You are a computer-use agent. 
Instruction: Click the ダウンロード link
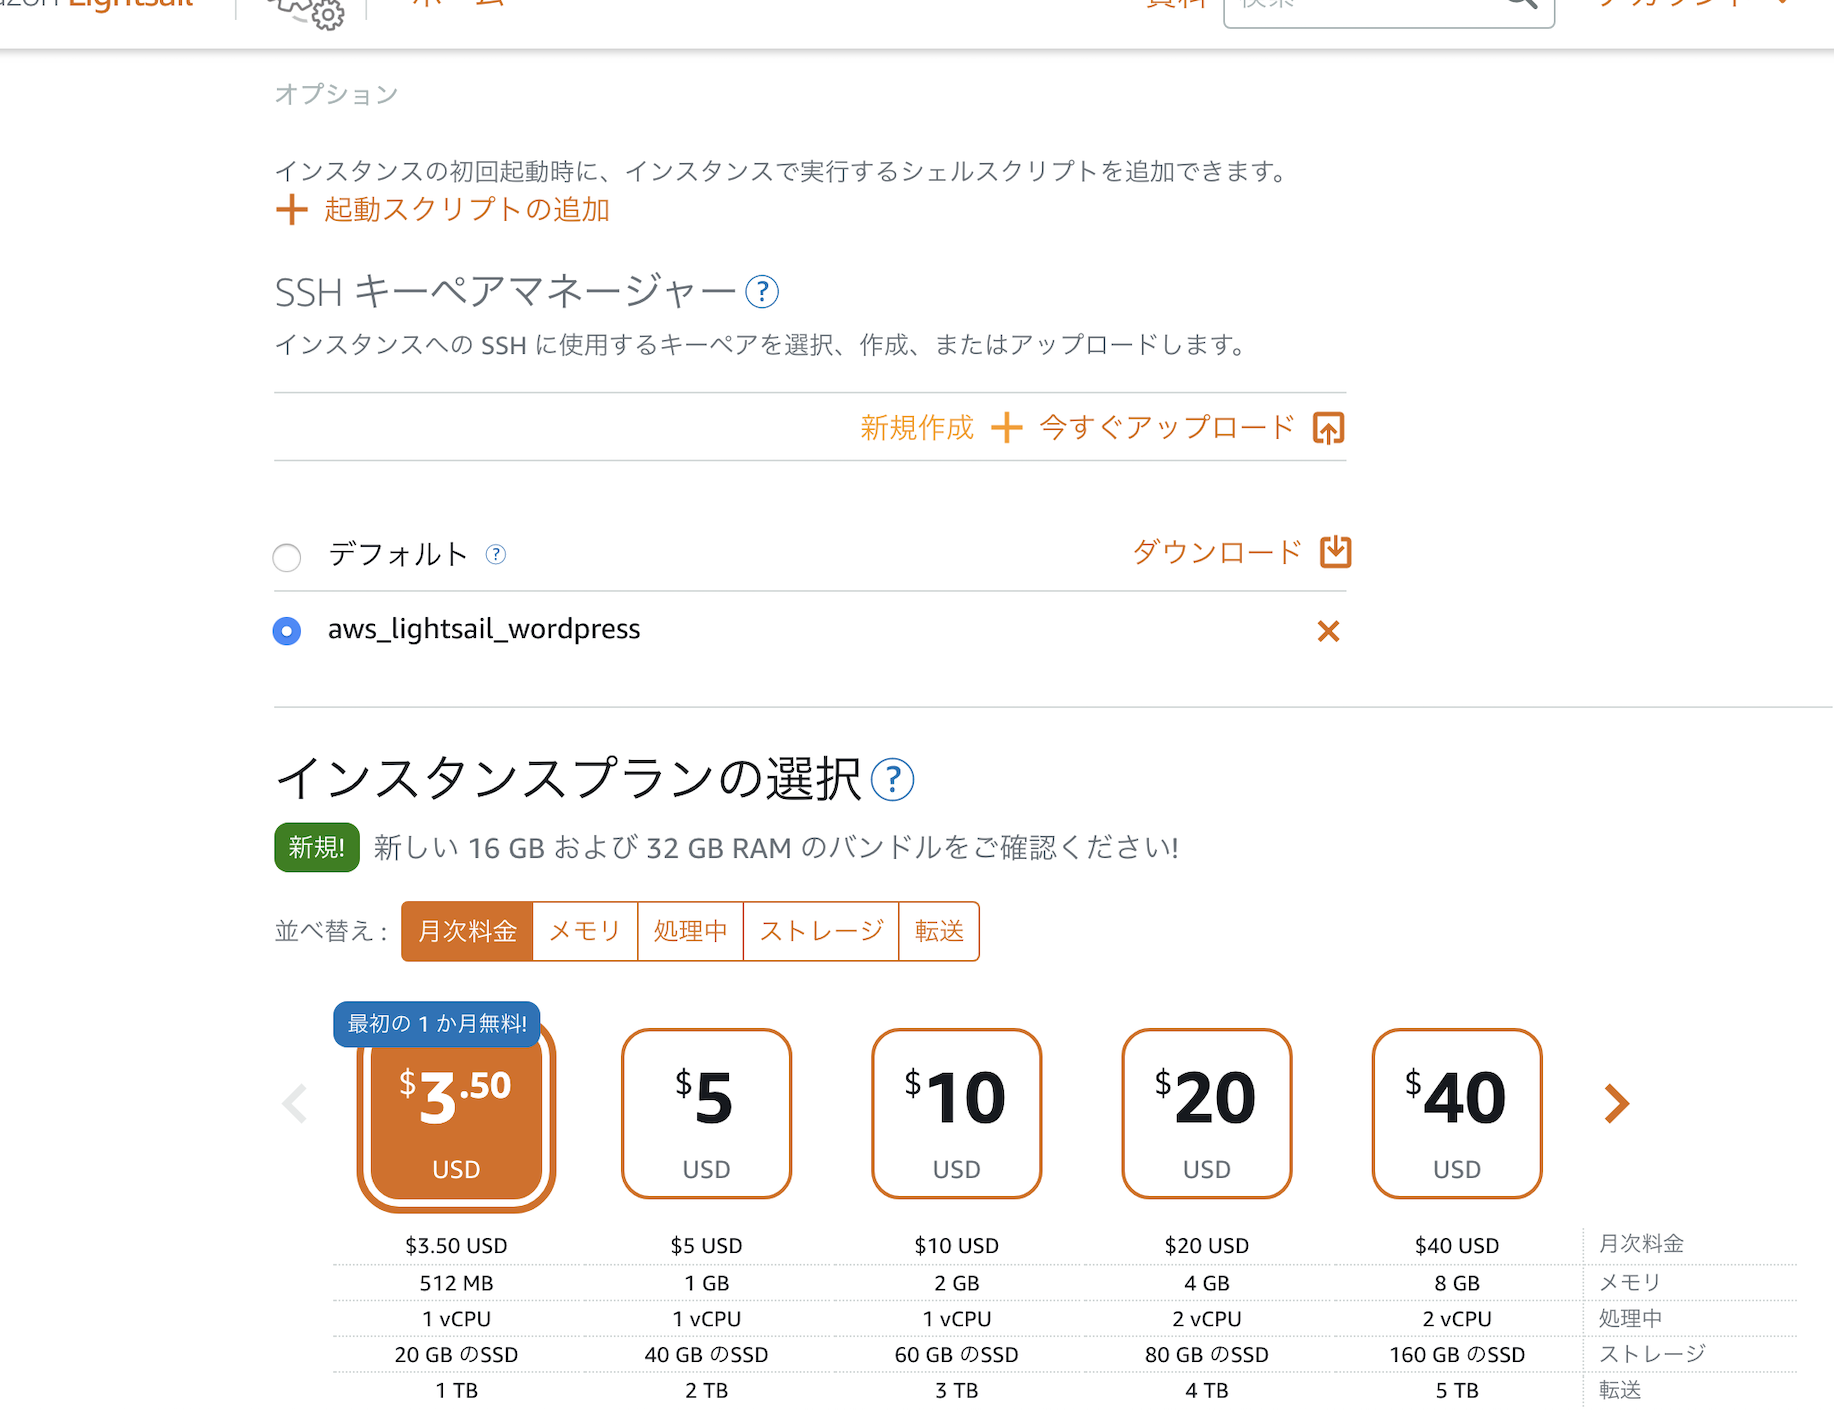[x=1217, y=552]
